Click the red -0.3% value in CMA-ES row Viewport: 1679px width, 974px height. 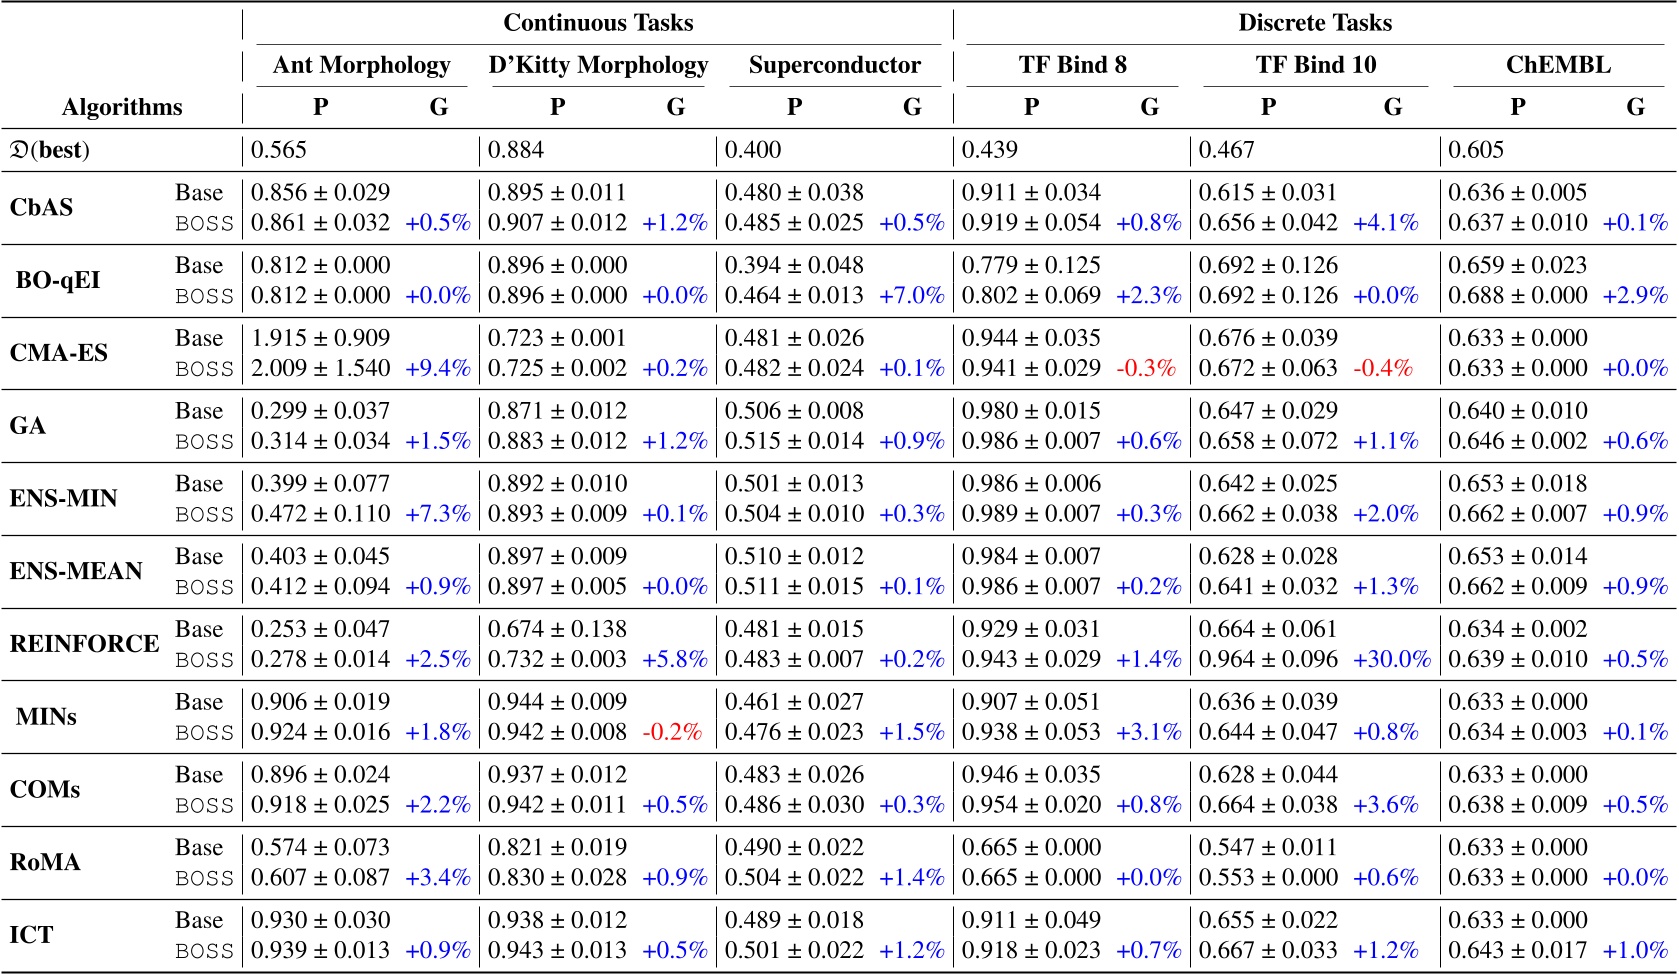pos(1149,368)
